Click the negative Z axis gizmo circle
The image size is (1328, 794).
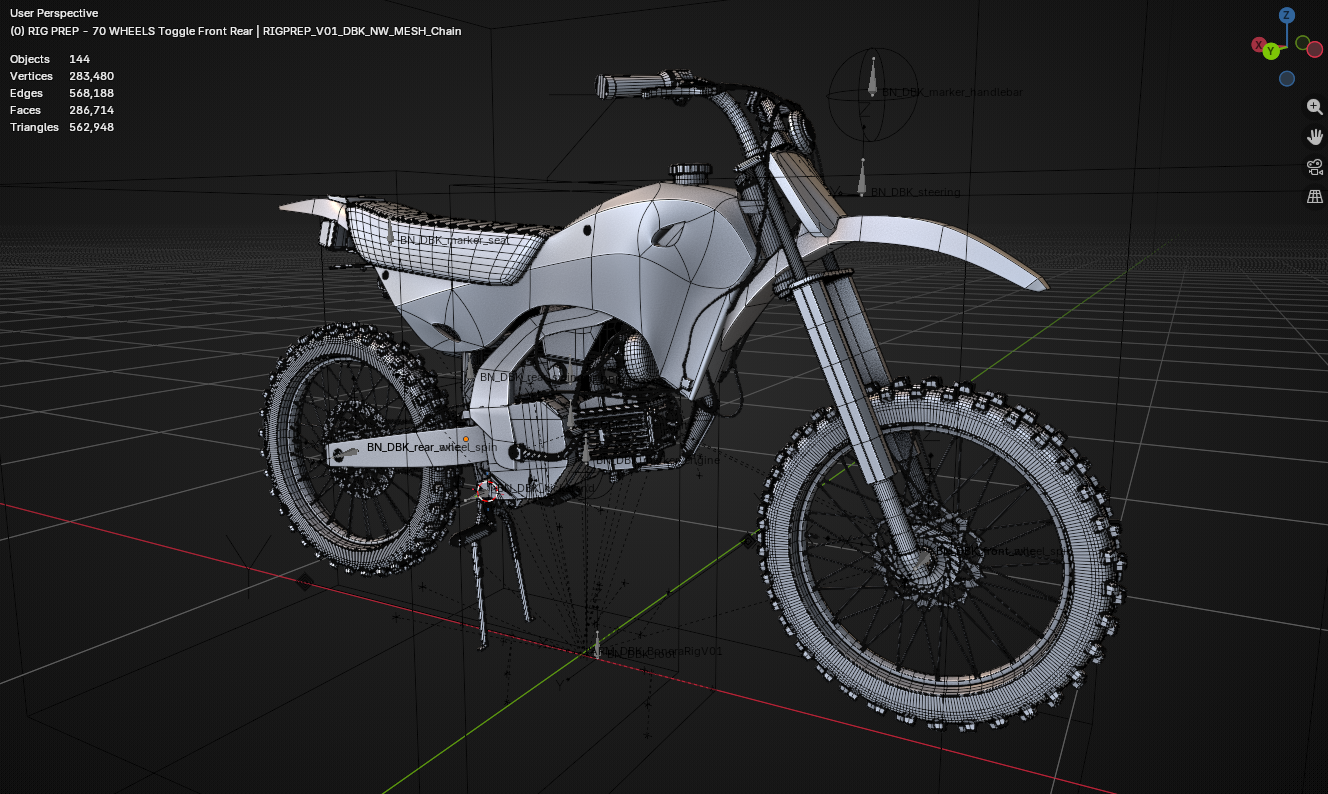[1287, 78]
